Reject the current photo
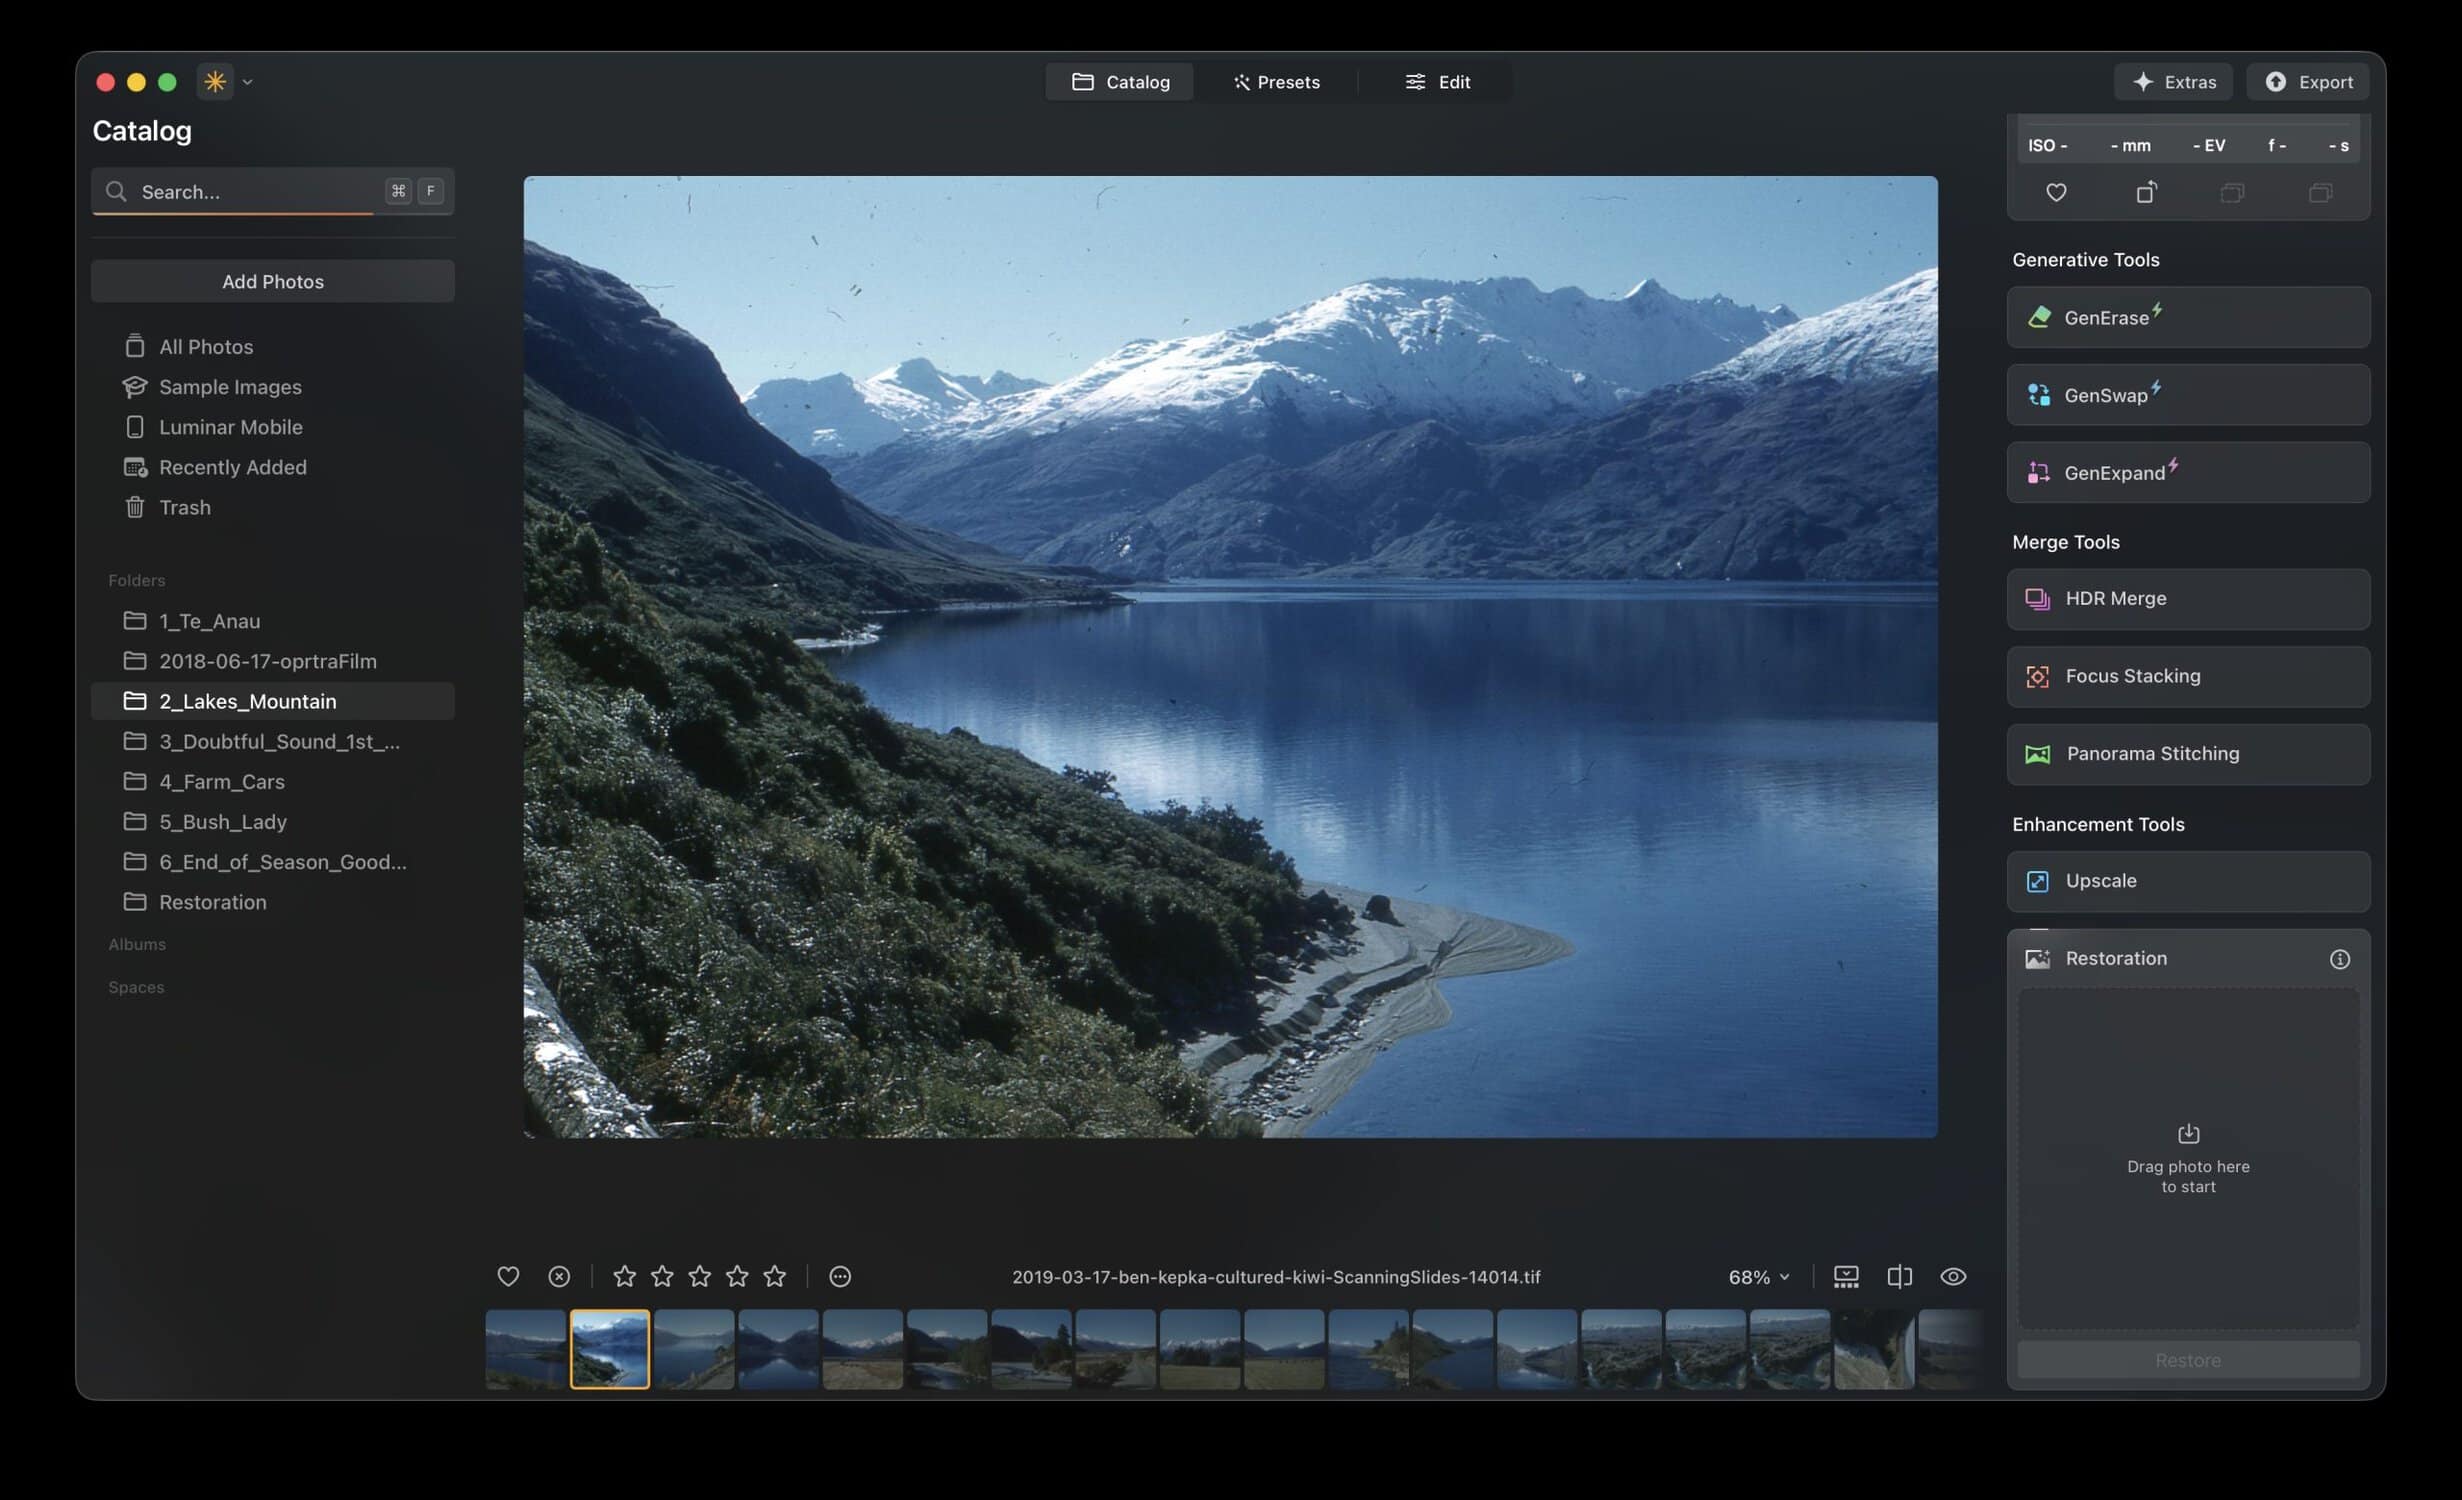This screenshot has width=2462, height=1500. [558, 1276]
